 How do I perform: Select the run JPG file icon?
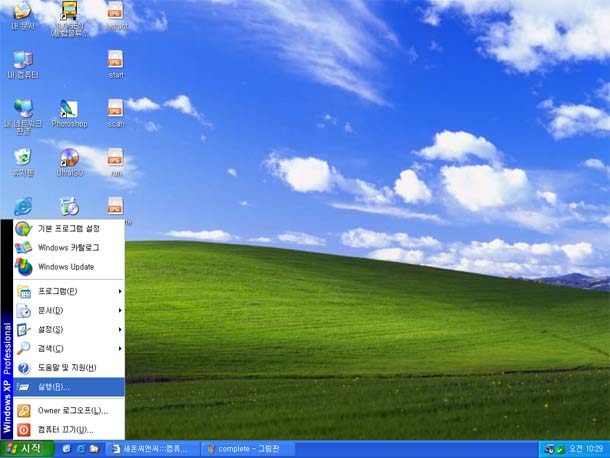116,162
